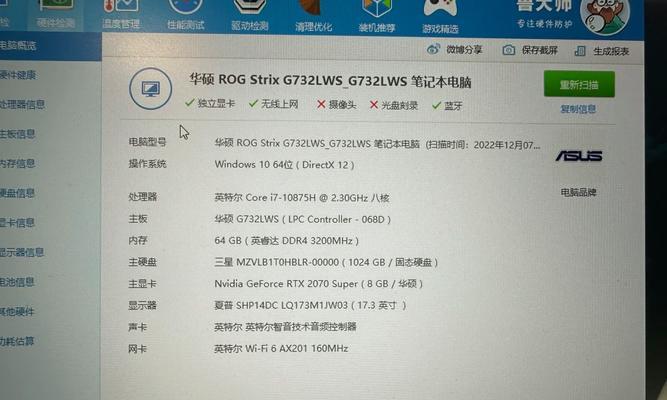
Task: Click the 64 GB DDR4 3200MHz memory text
Action: coord(286,241)
